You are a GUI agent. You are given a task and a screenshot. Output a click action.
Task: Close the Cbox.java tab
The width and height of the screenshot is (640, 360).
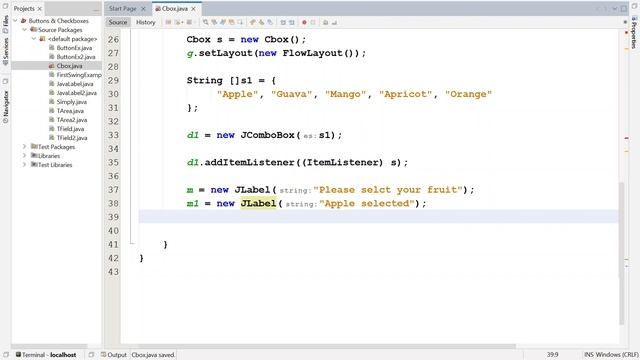coord(193,9)
